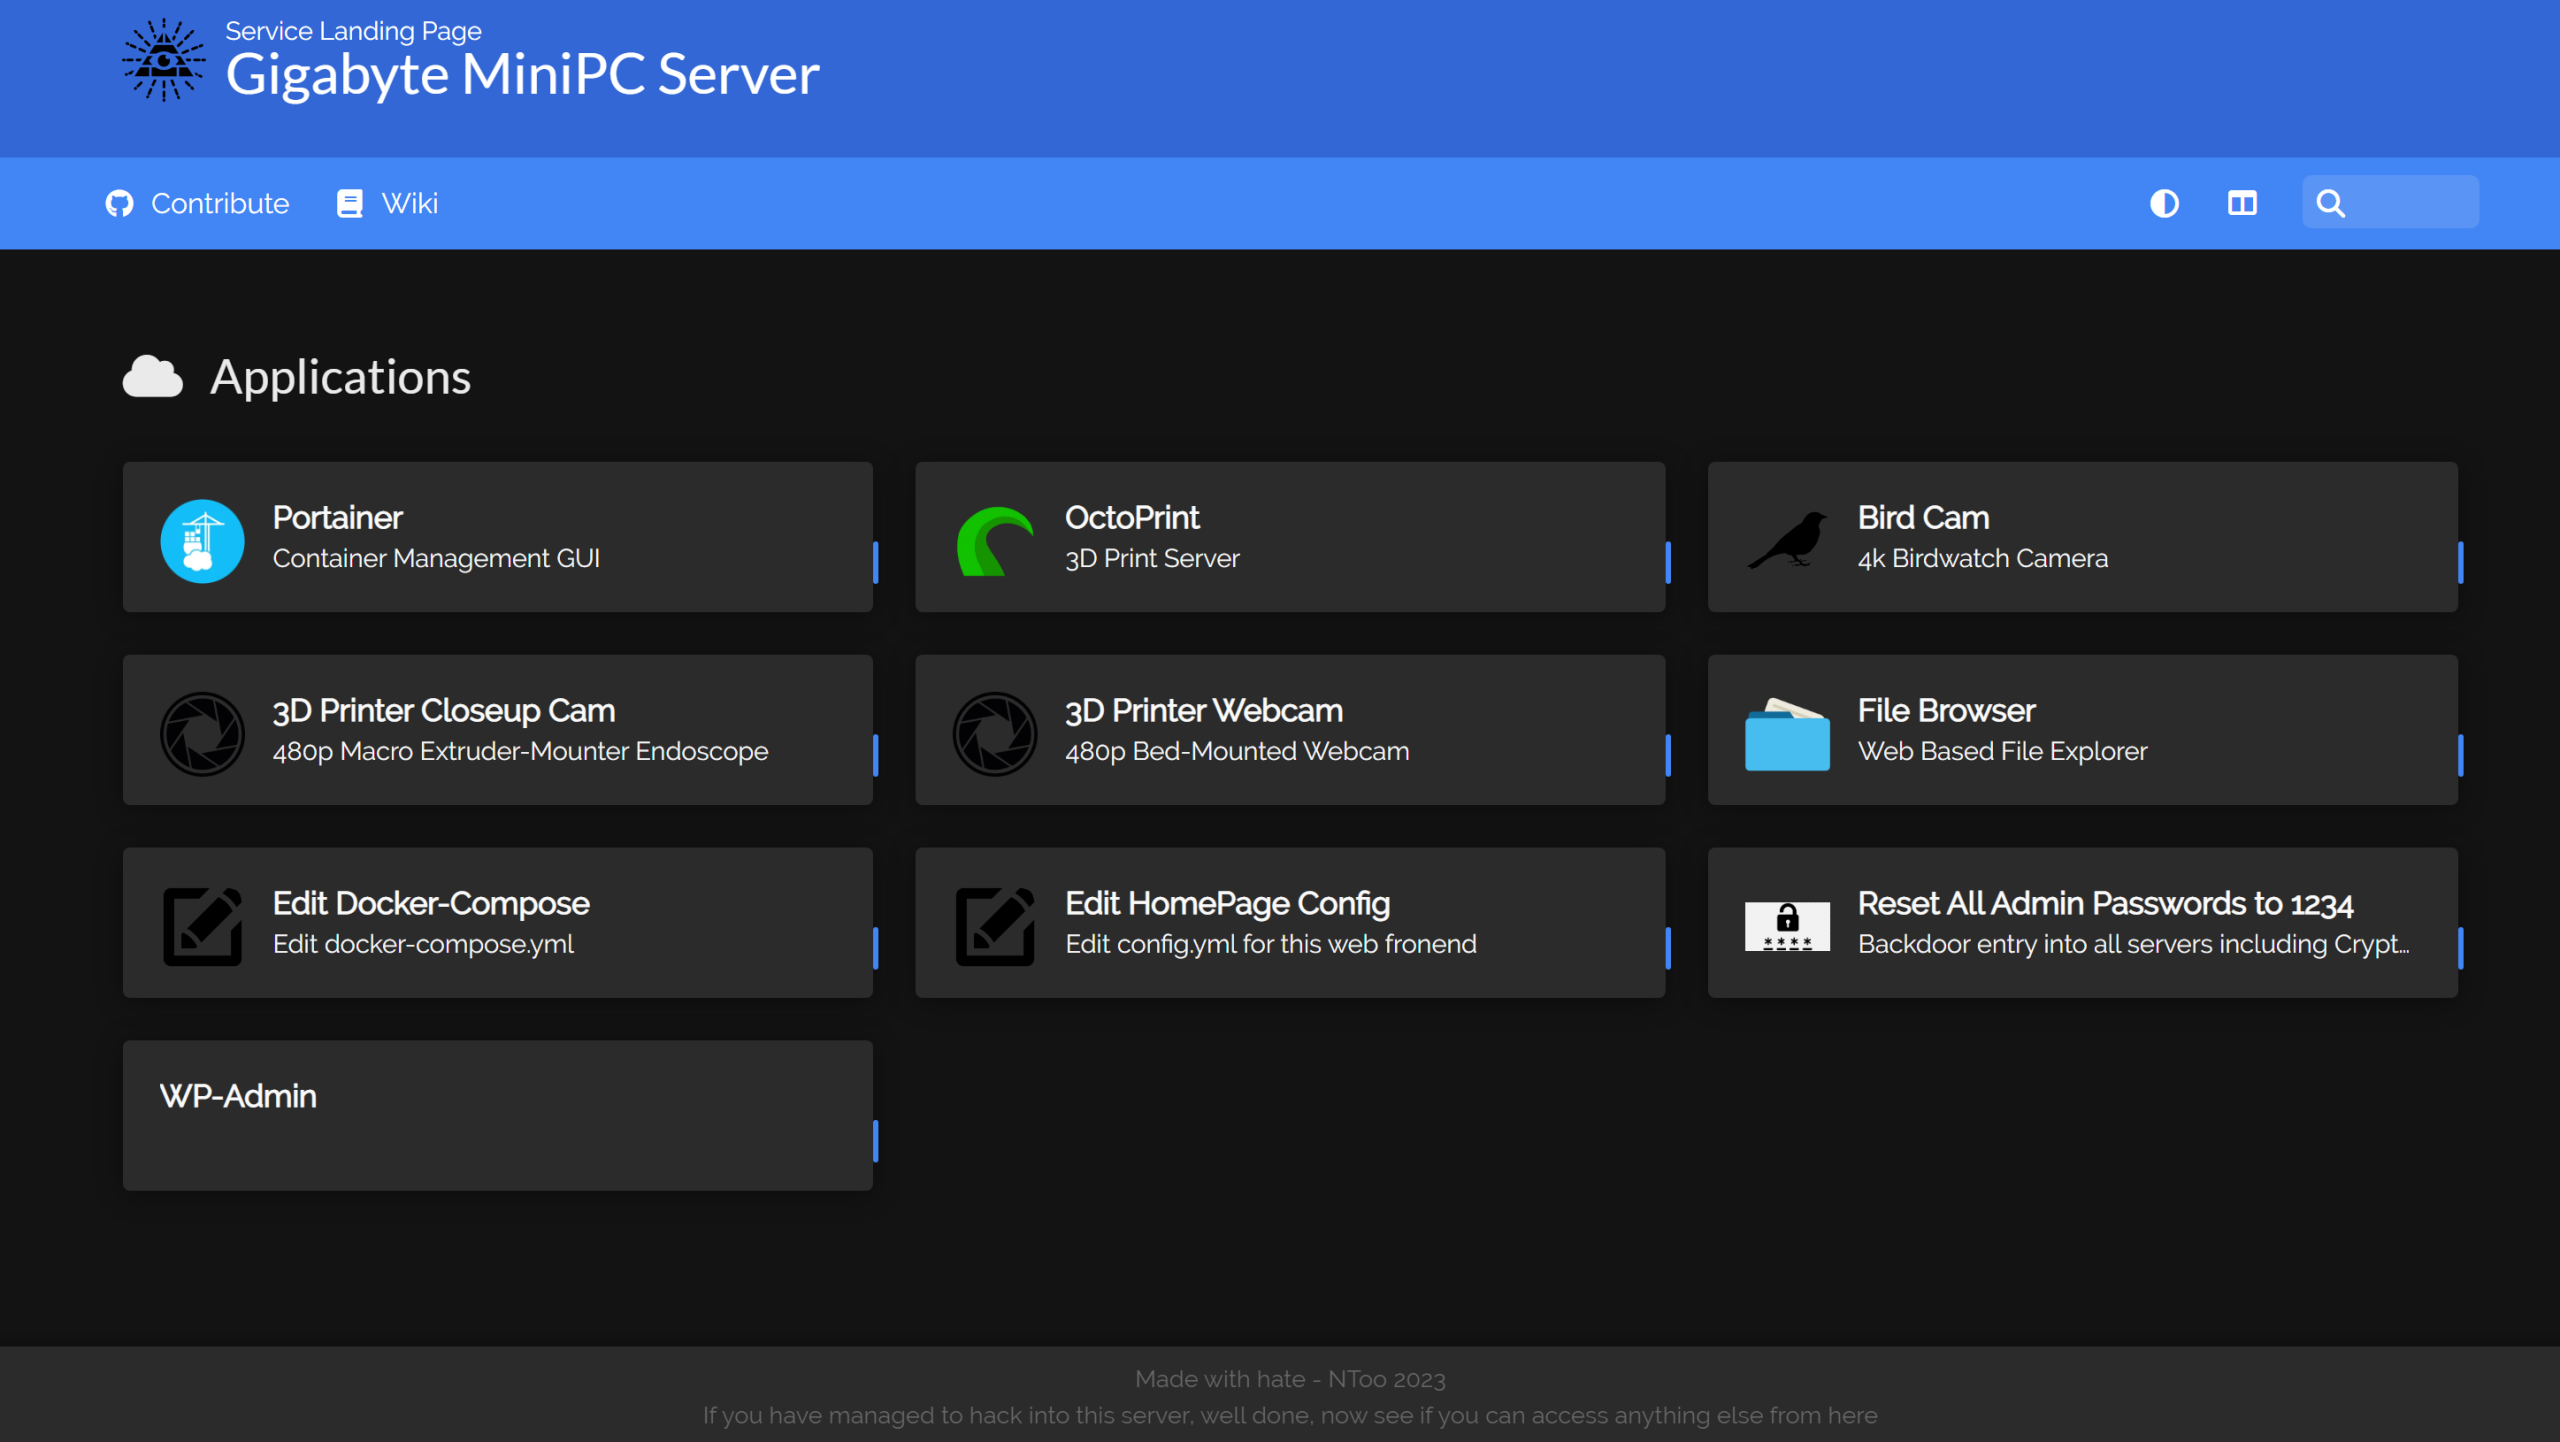The width and height of the screenshot is (2560, 1442).
Task: Click the File Browser folder icon
Action: coord(1787,734)
